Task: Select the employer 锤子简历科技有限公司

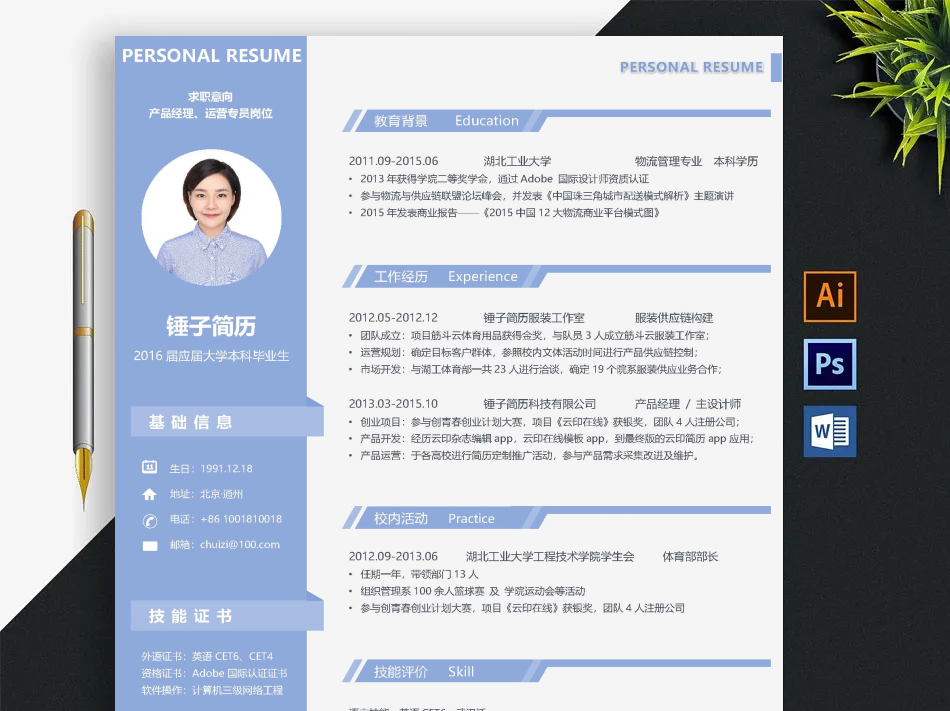Action: 540,404
